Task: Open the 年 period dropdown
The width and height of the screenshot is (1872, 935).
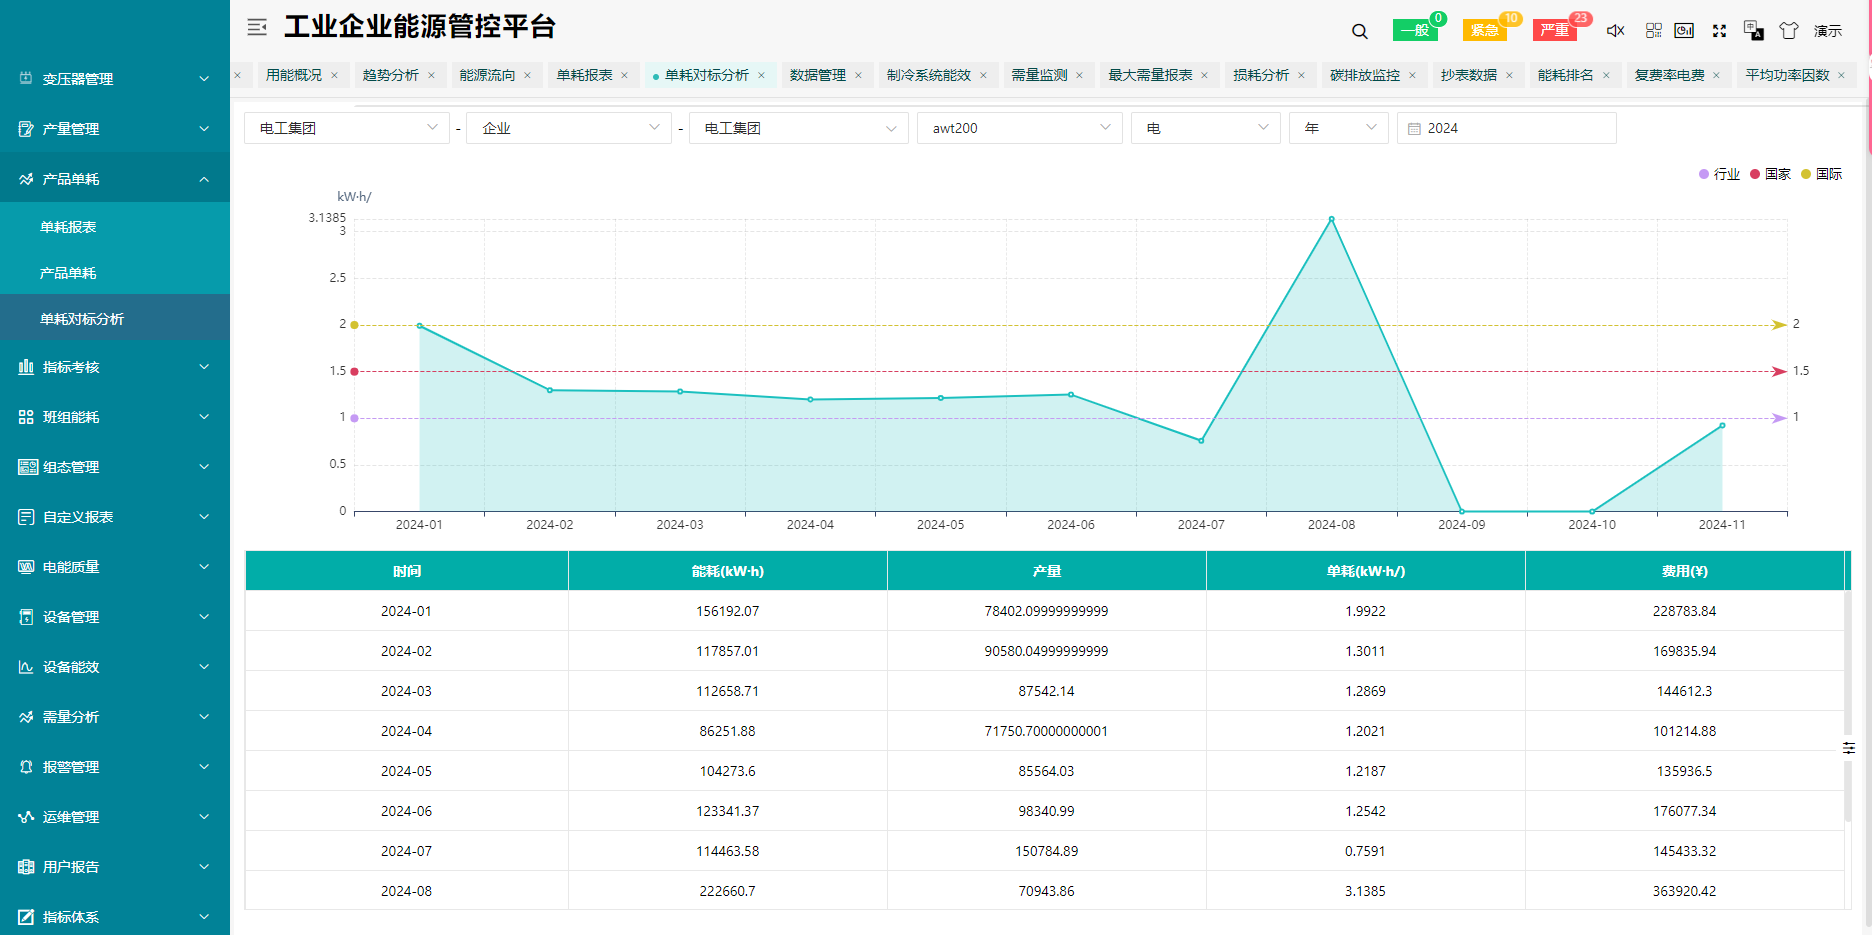Action: 1339,128
